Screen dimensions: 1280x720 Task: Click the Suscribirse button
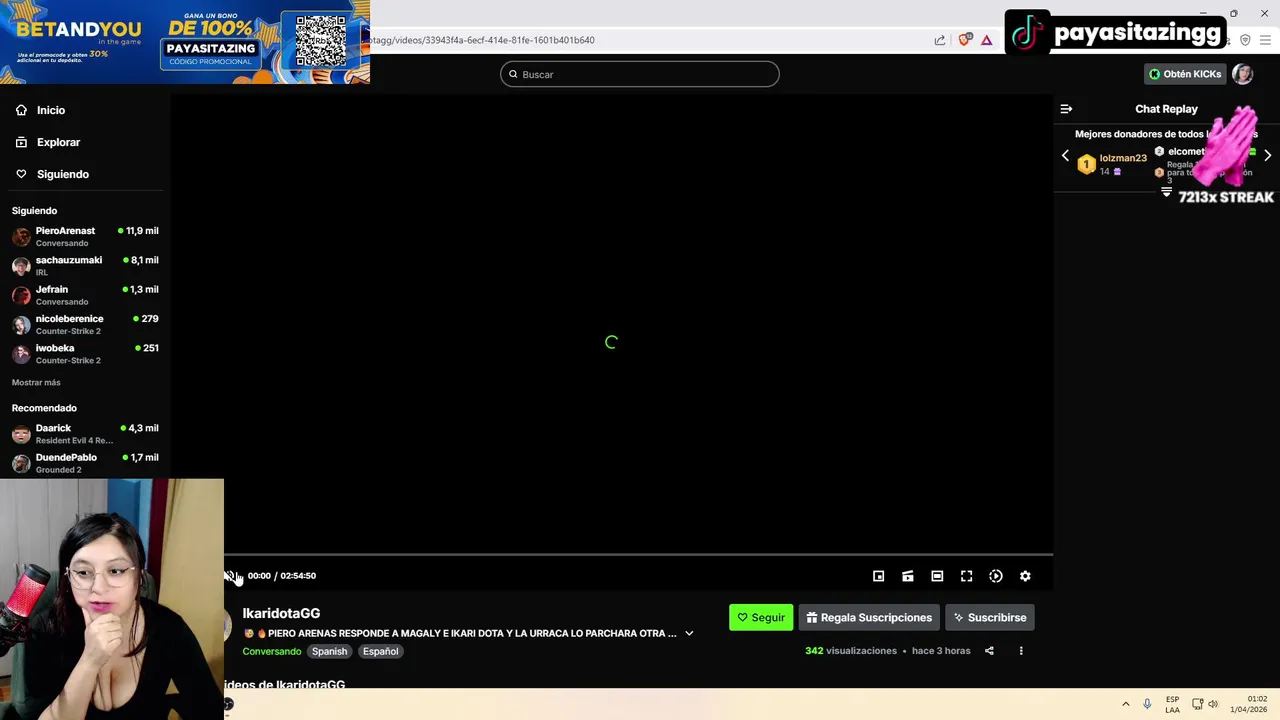click(989, 617)
